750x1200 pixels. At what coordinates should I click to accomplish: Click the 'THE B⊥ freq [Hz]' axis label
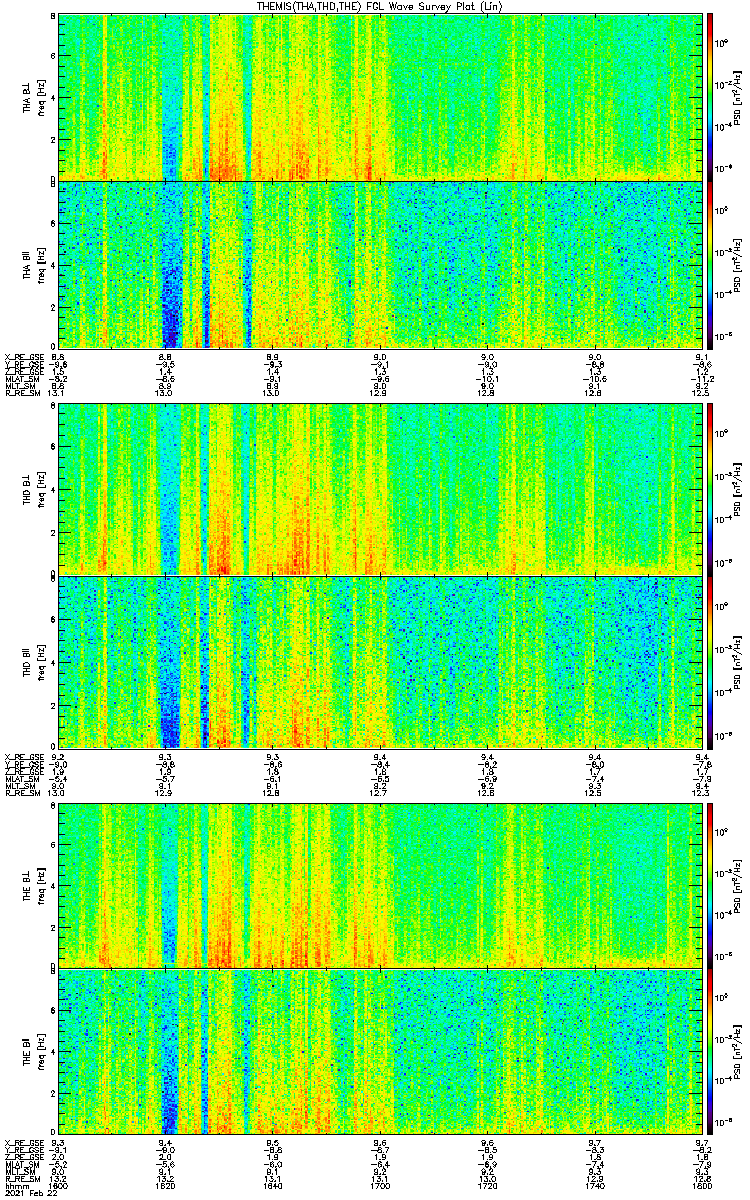coord(33,884)
